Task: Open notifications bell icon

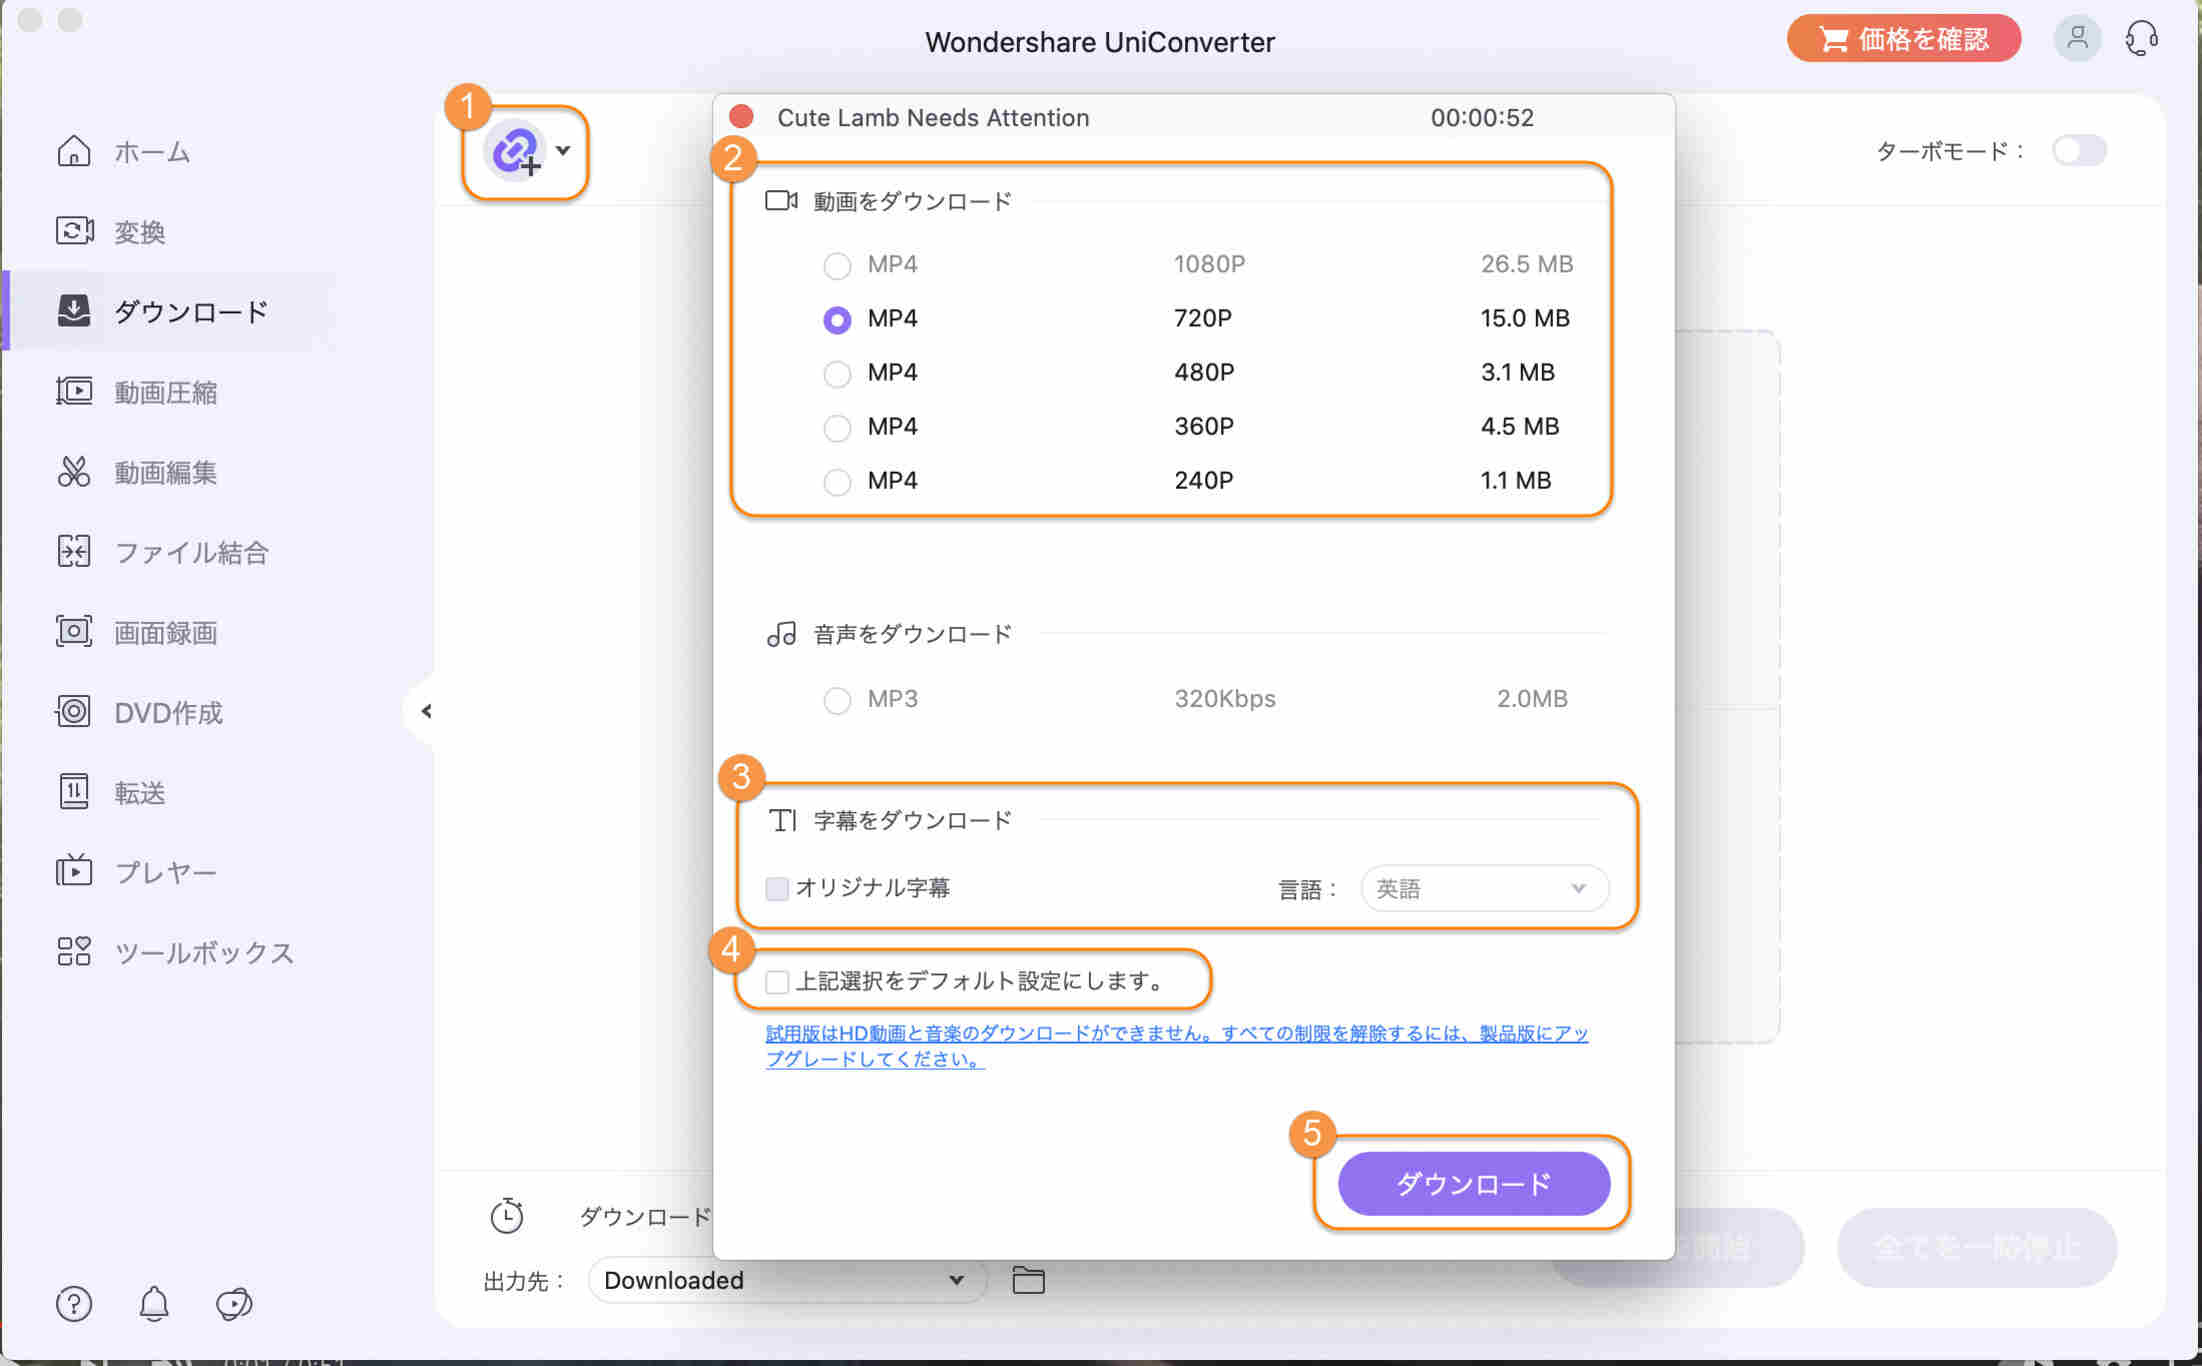Action: click(x=154, y=1304)
